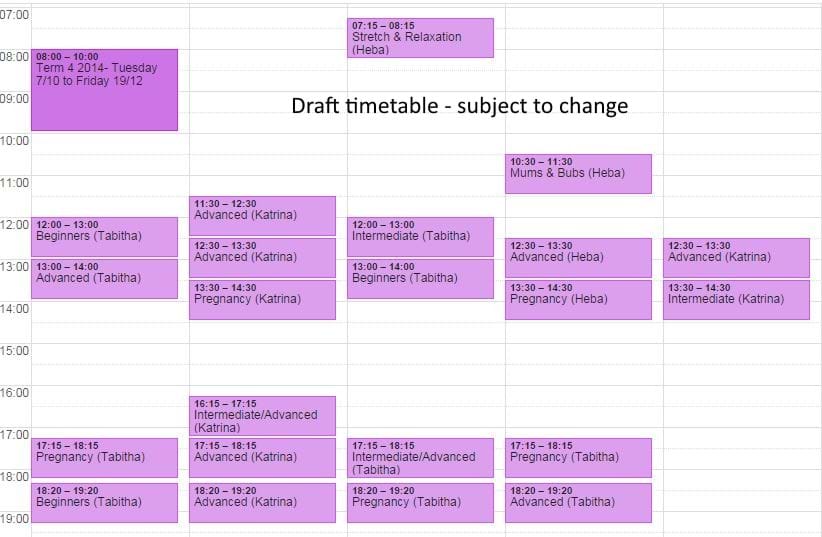This screenshot has height=537, width=822.
Task: Select the 18:20 Pregnancy (Tabitha) class
Action: point(420,503)
